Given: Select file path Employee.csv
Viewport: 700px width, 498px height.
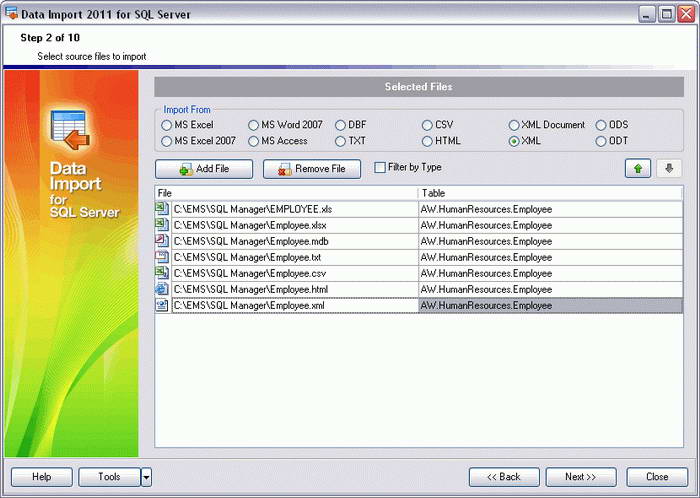Looking at the screenshot, I should (295, 273).
